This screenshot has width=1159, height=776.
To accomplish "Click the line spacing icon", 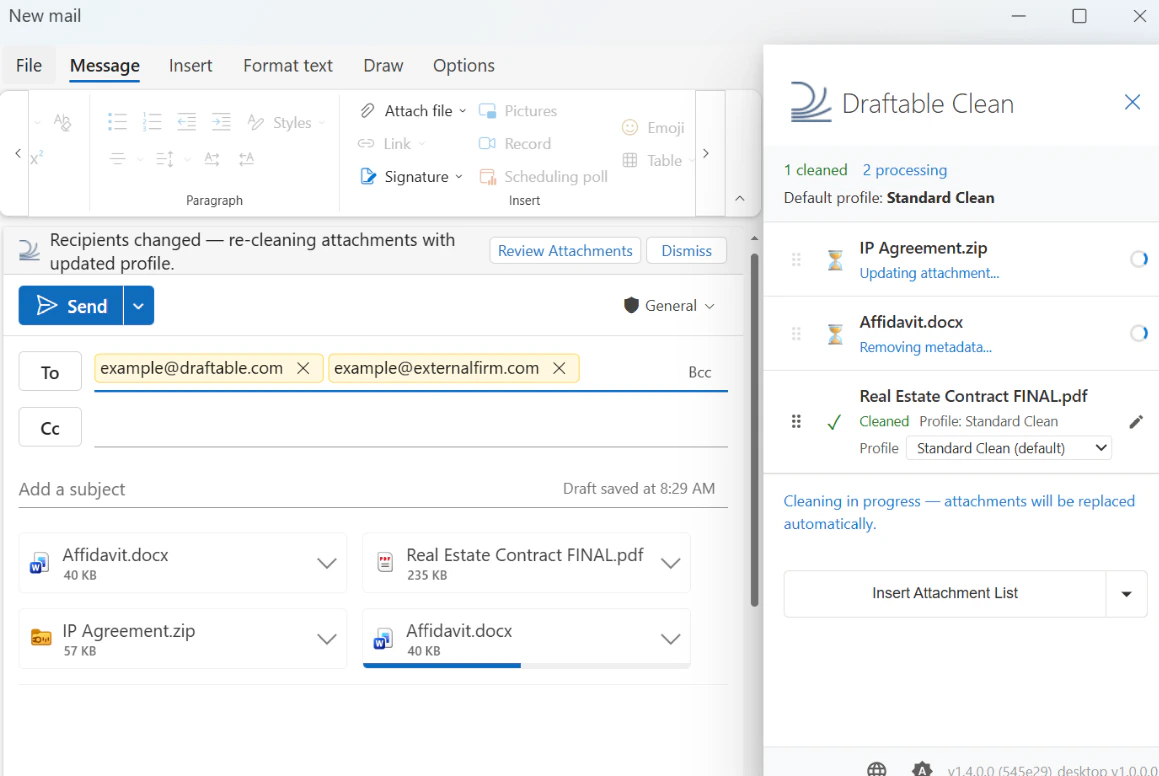I will click(165, 158).
